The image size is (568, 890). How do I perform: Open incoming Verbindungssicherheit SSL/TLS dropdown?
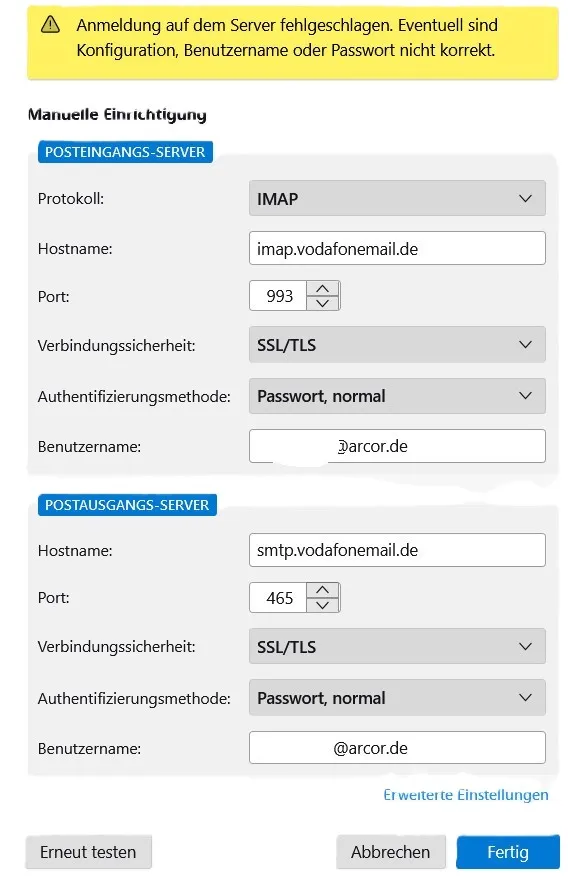[x=397, y=345]
